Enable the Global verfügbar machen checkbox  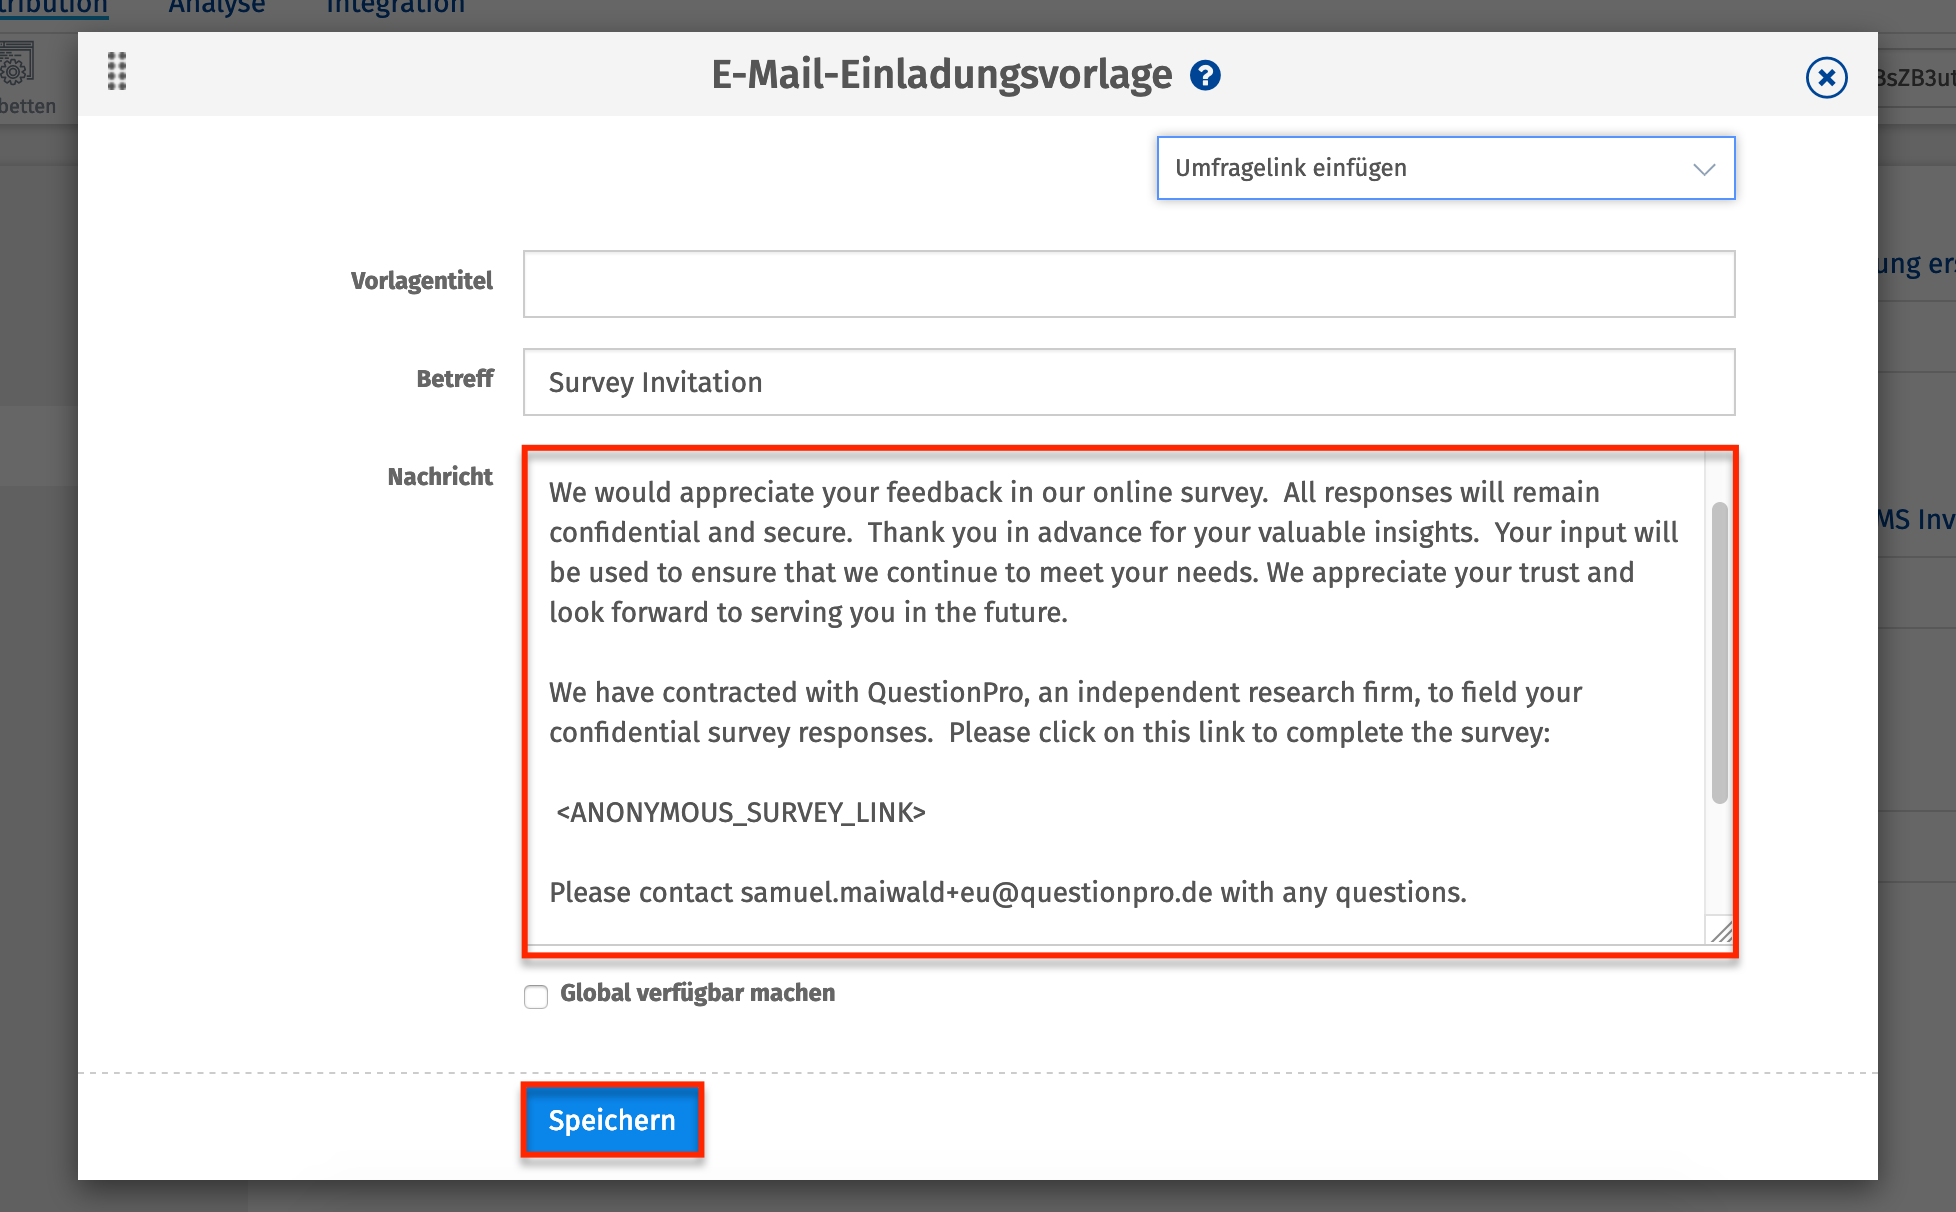(x=536, y=996)
